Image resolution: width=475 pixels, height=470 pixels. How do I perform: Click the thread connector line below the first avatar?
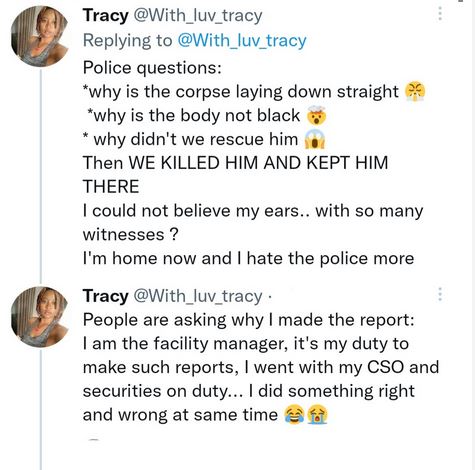pos(41,177)
